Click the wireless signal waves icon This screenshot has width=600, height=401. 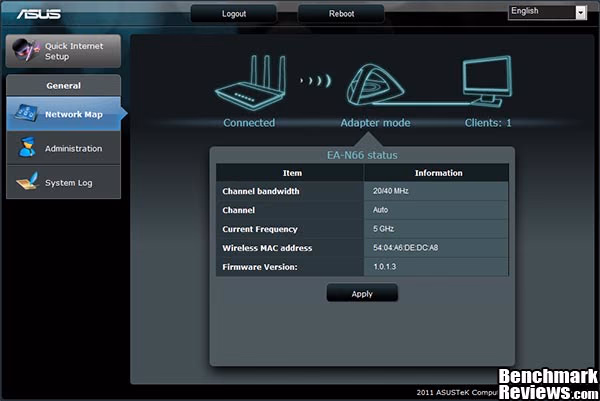tap(316, 81)
